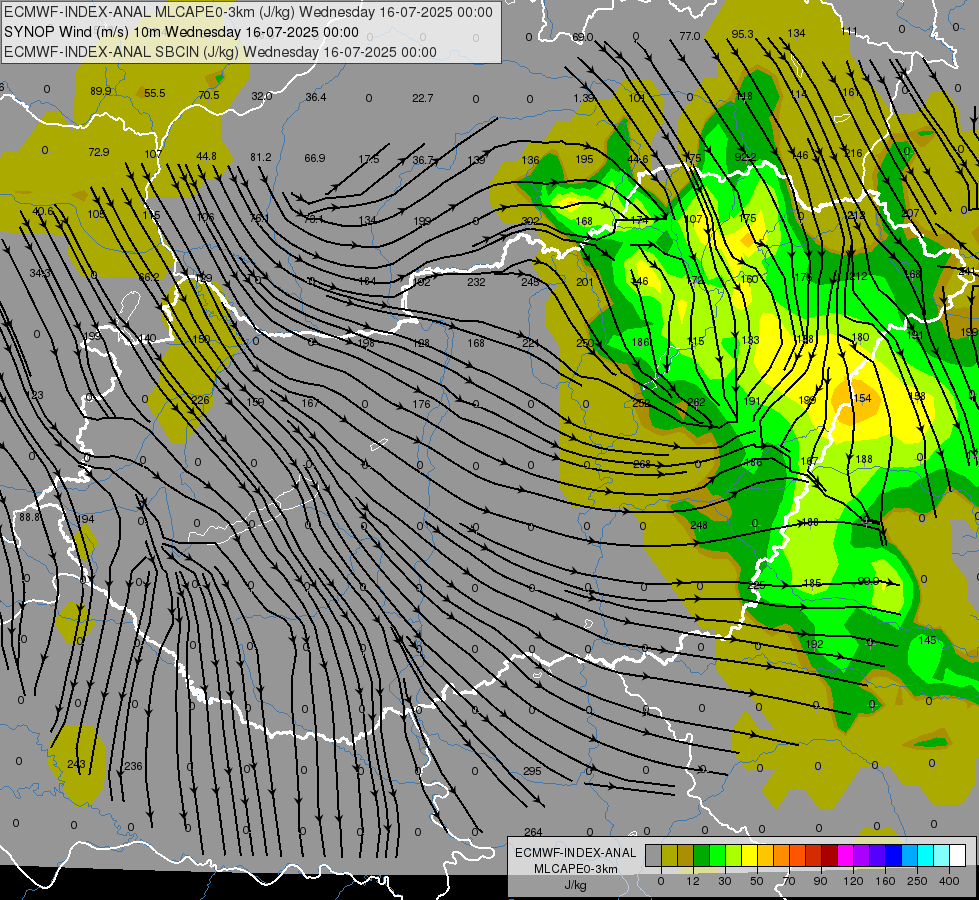The height and width of the screenshot is (900, 979).
Task: Select the dark red legend swatch
Action: click(x=830, y=855)
